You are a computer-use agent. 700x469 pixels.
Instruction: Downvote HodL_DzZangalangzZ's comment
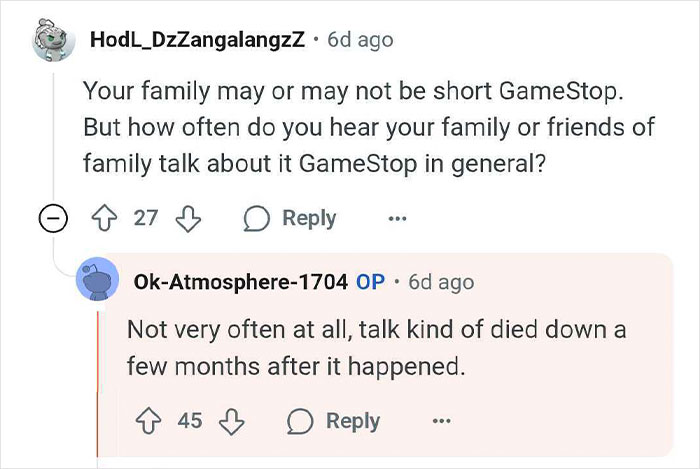tap(186, 218)
